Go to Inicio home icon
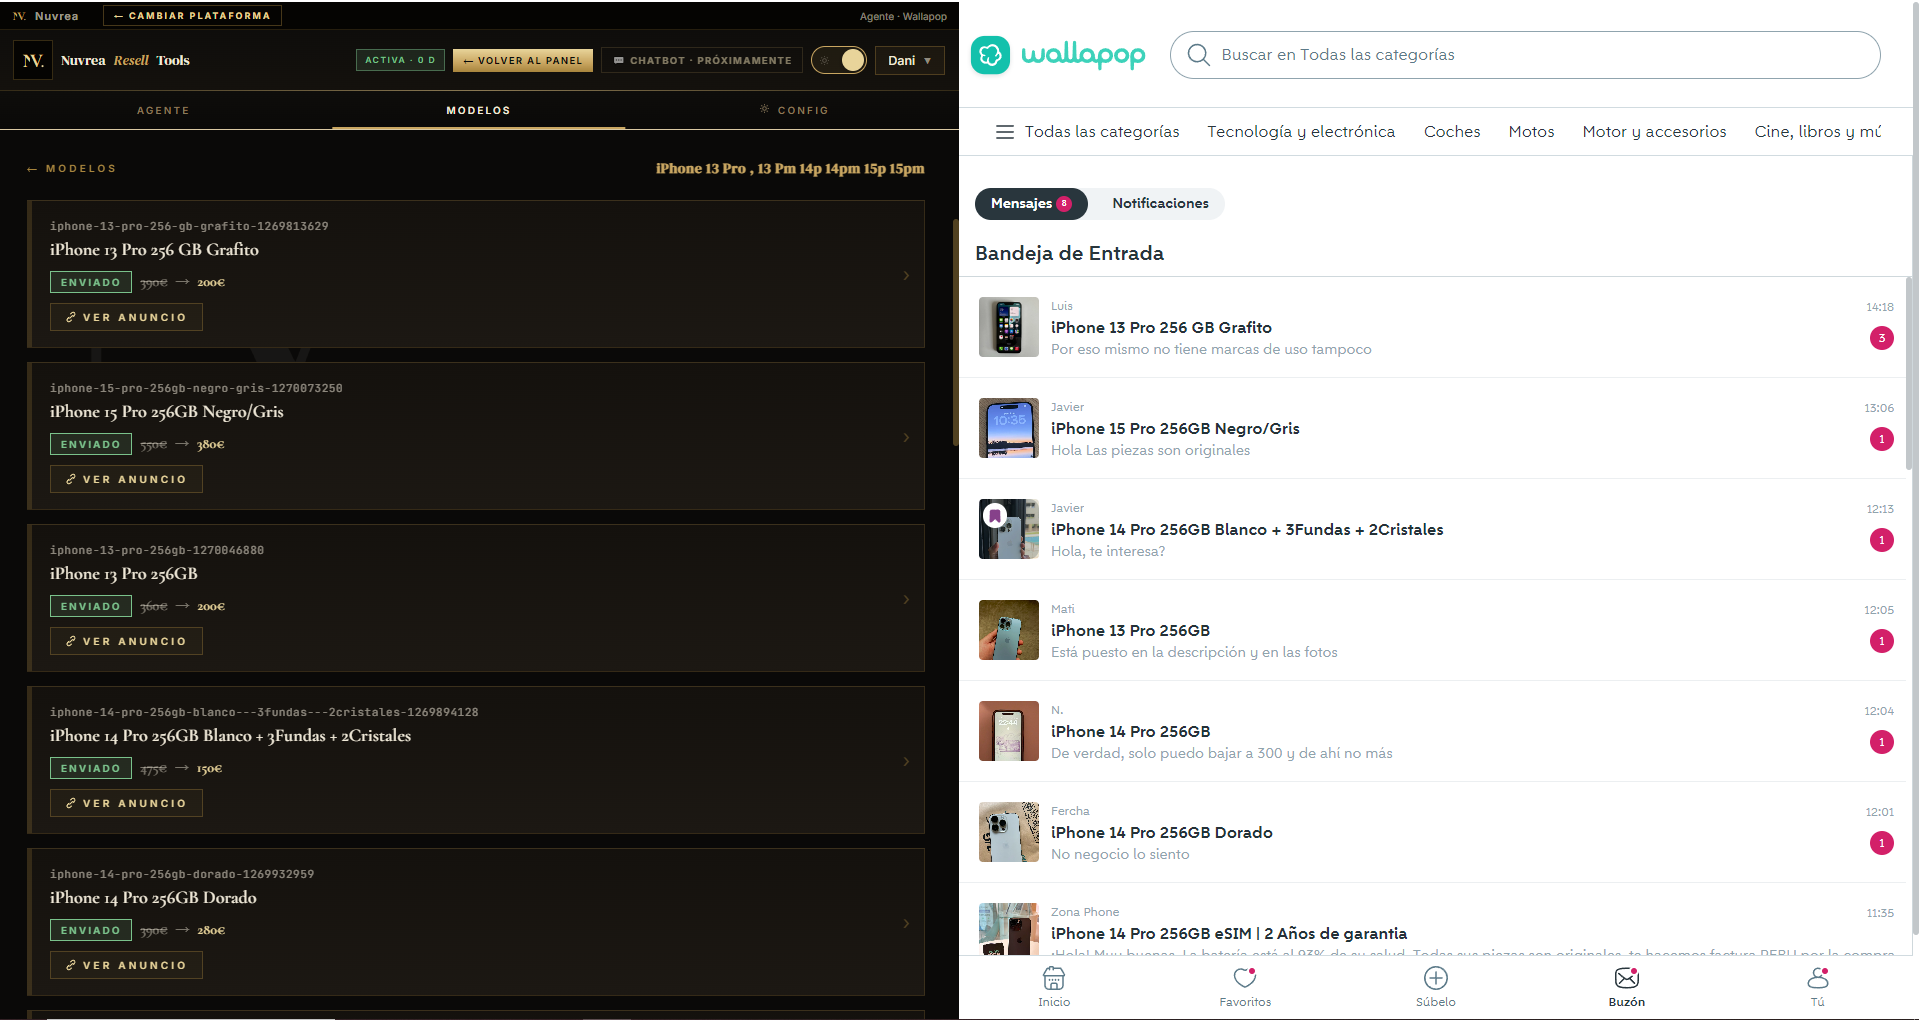The height and width of the screenshot is (1020, 1919). pos(1054,978)
